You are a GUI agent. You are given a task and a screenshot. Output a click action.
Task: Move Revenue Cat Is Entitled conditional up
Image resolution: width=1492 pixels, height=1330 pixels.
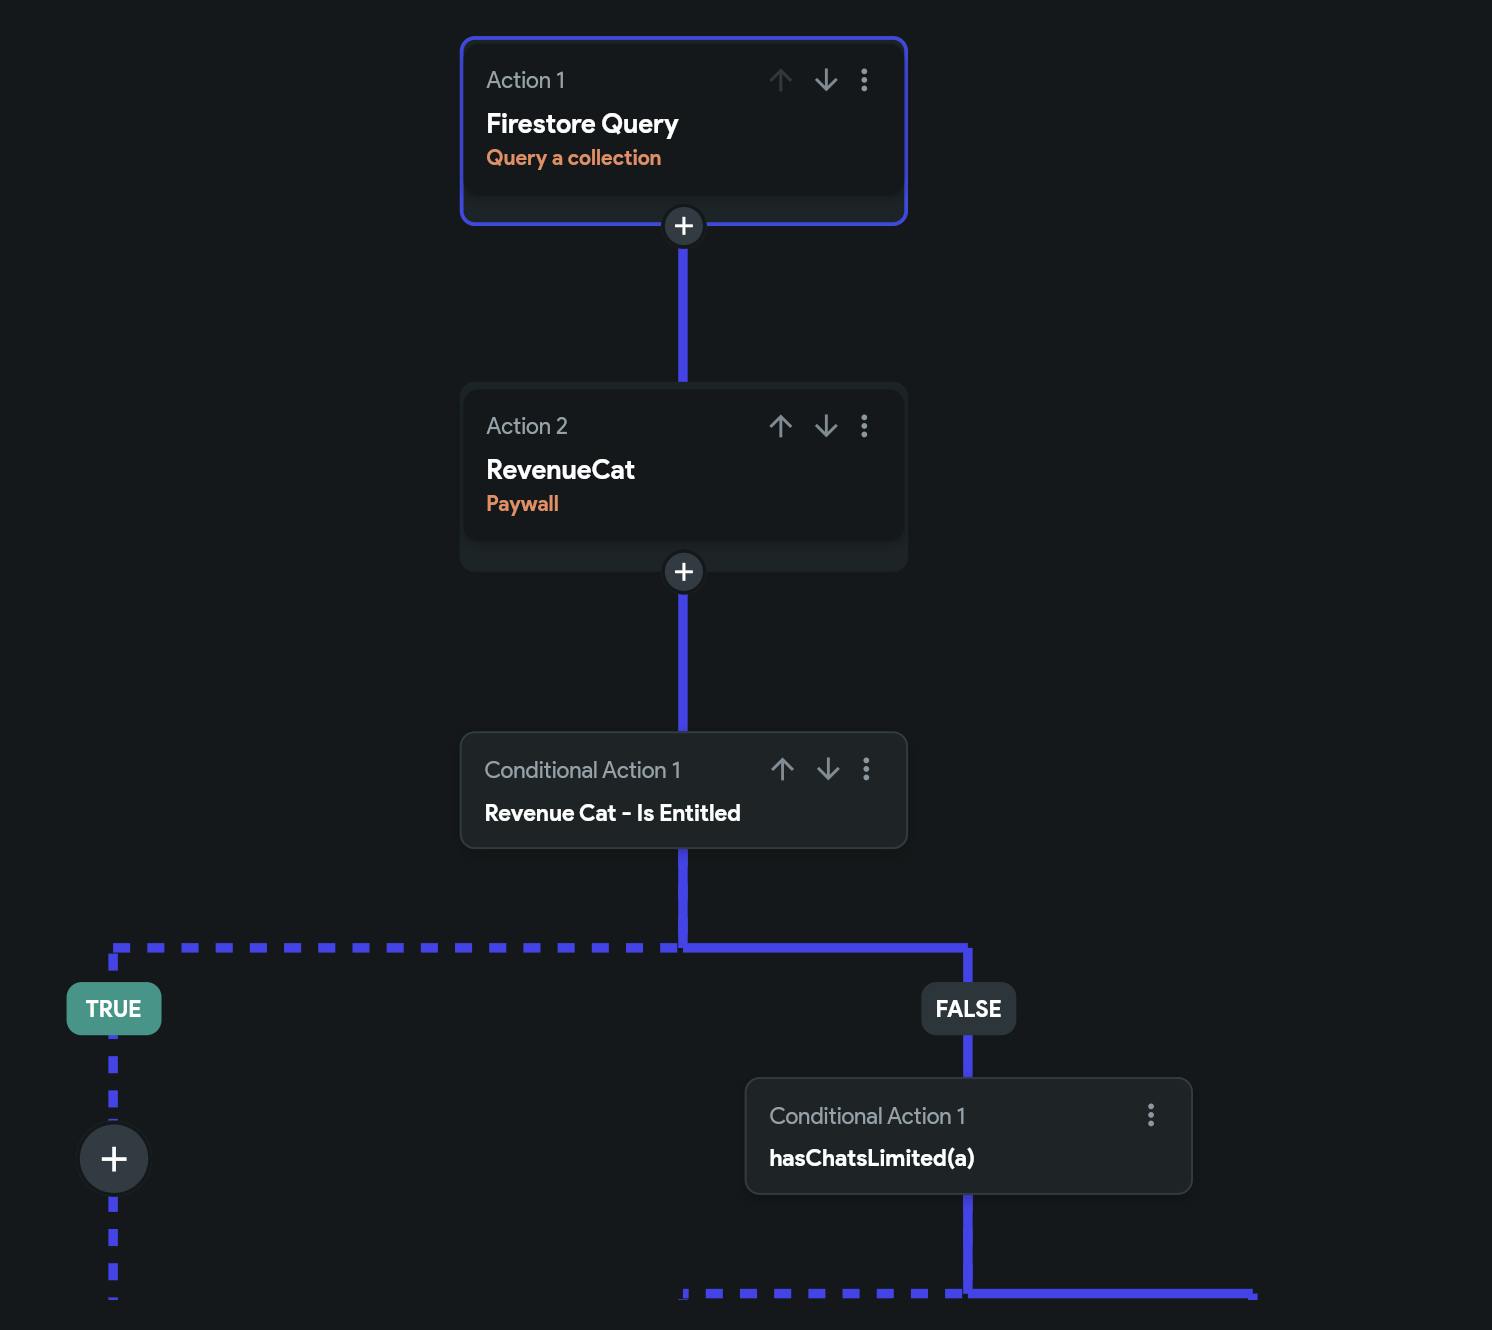pos(783,769)
